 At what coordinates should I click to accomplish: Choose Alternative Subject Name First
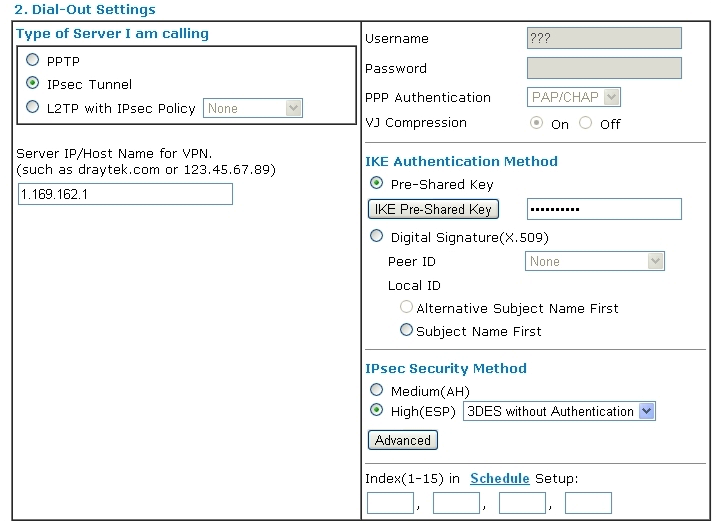(406, 307)
